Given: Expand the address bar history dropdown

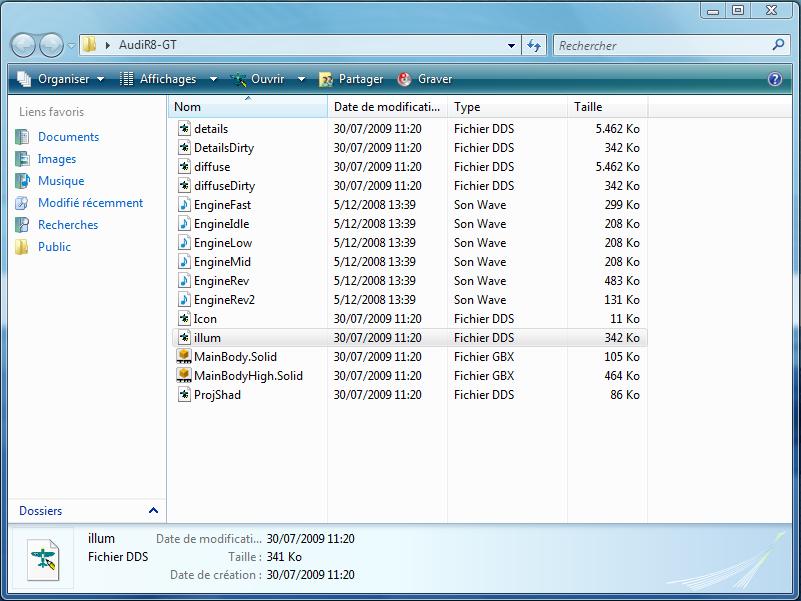Looking at the screenshot, I should pos(511,45).
